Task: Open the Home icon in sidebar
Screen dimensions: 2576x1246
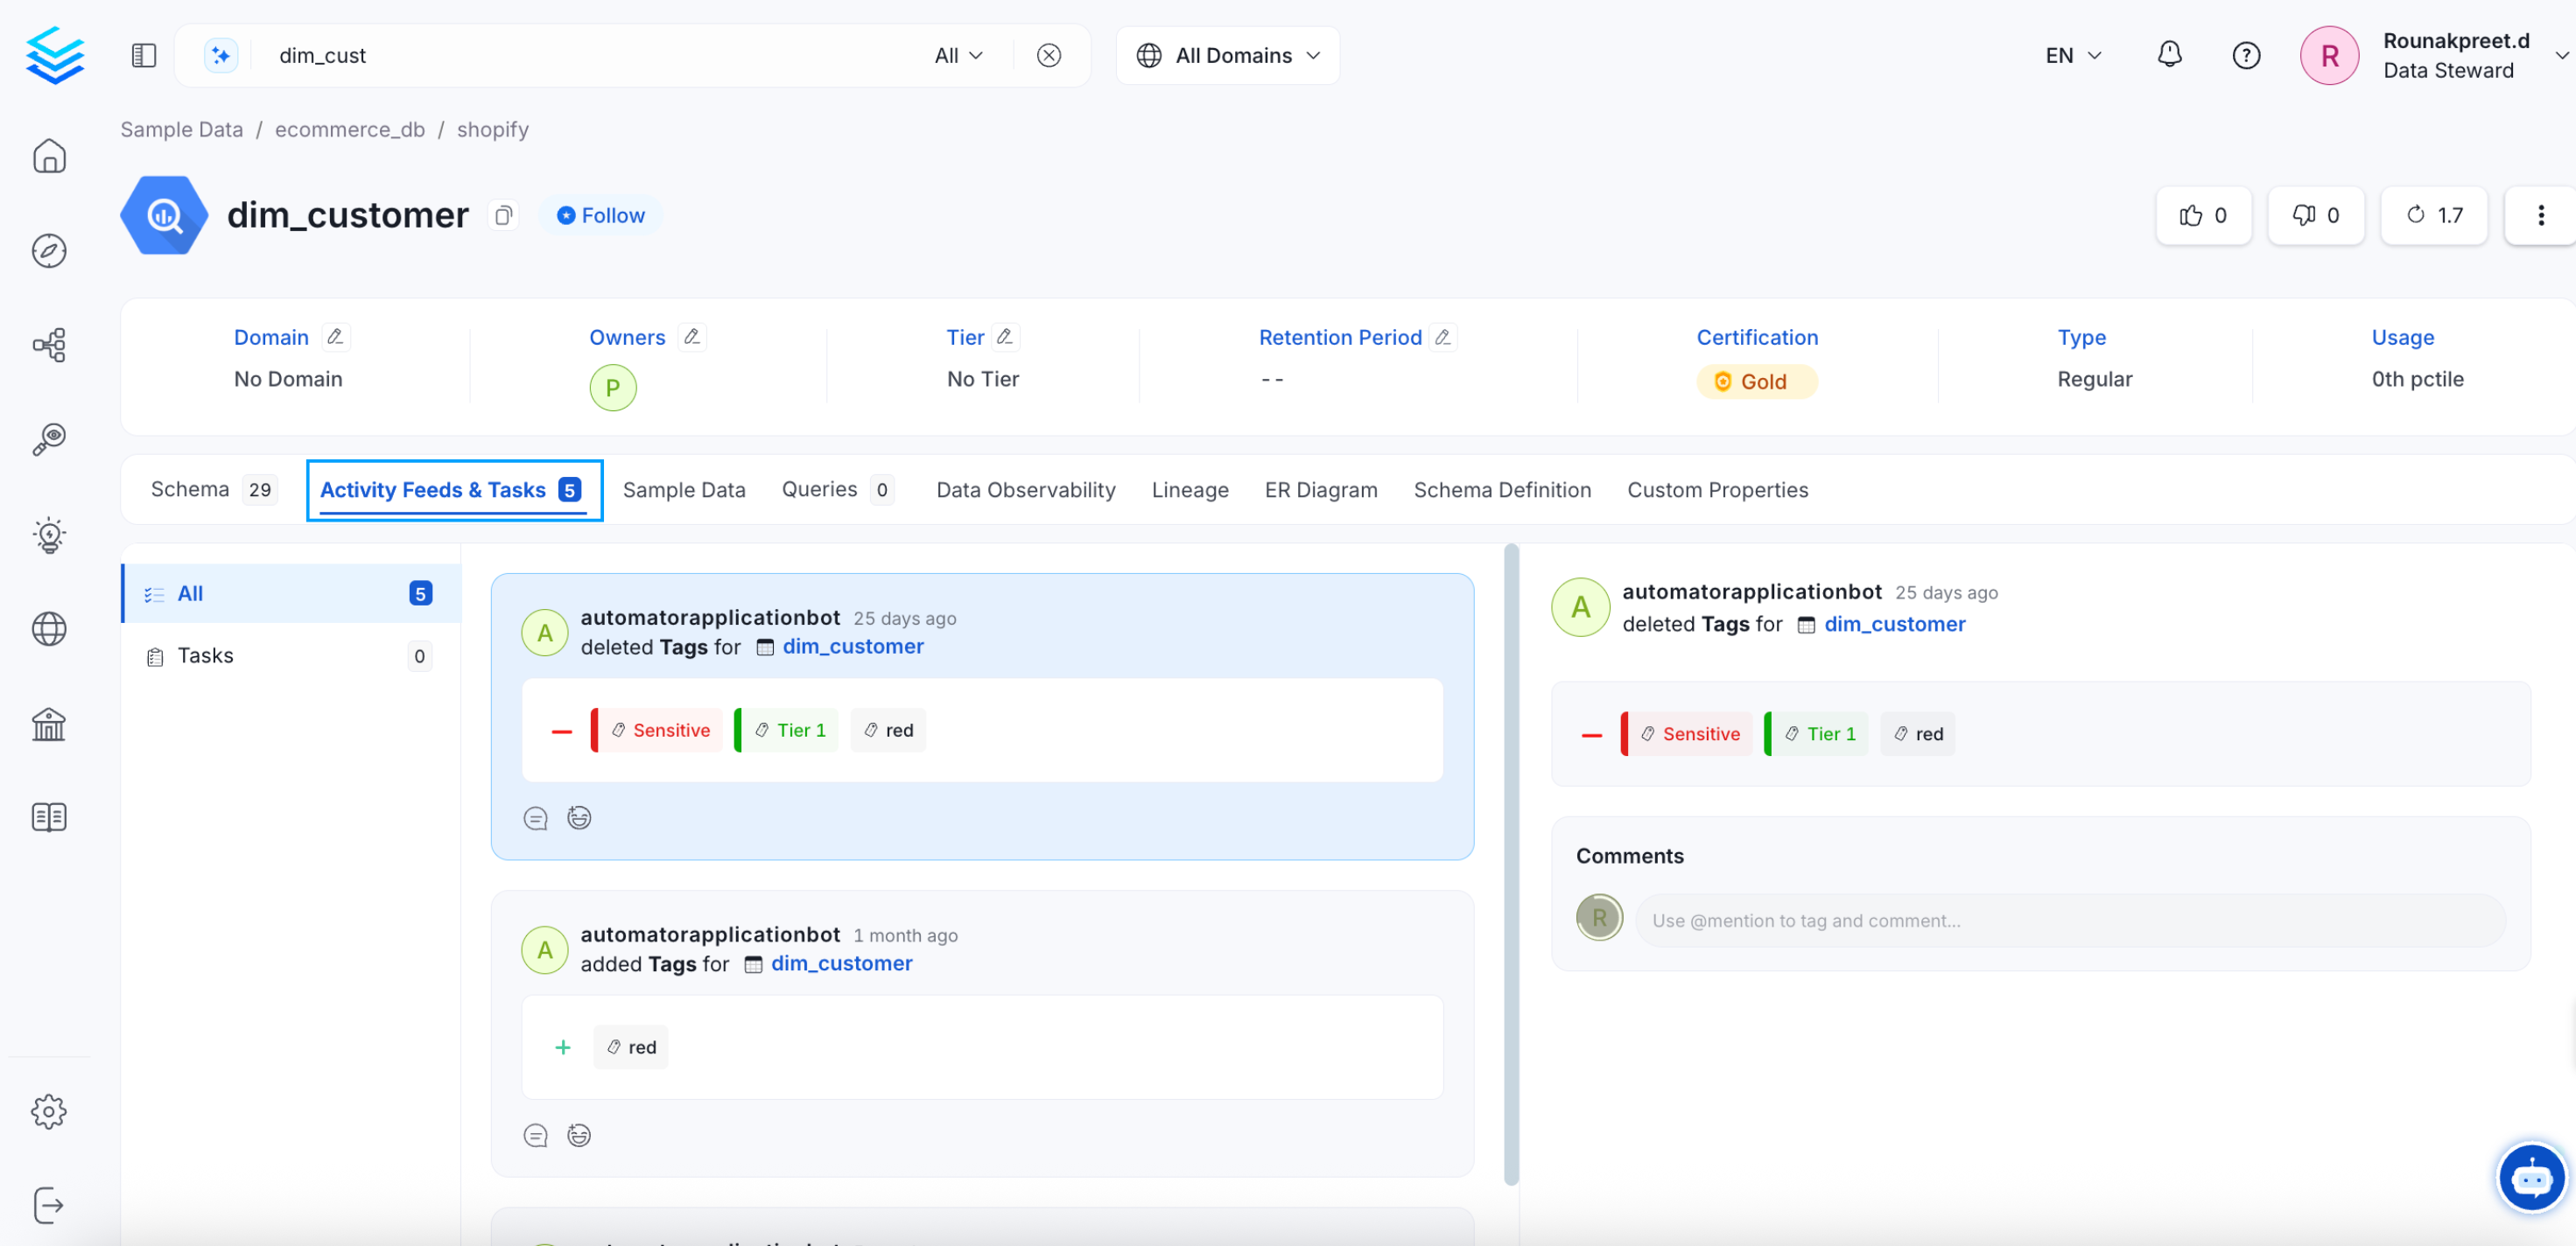Action: pos(49,156)
